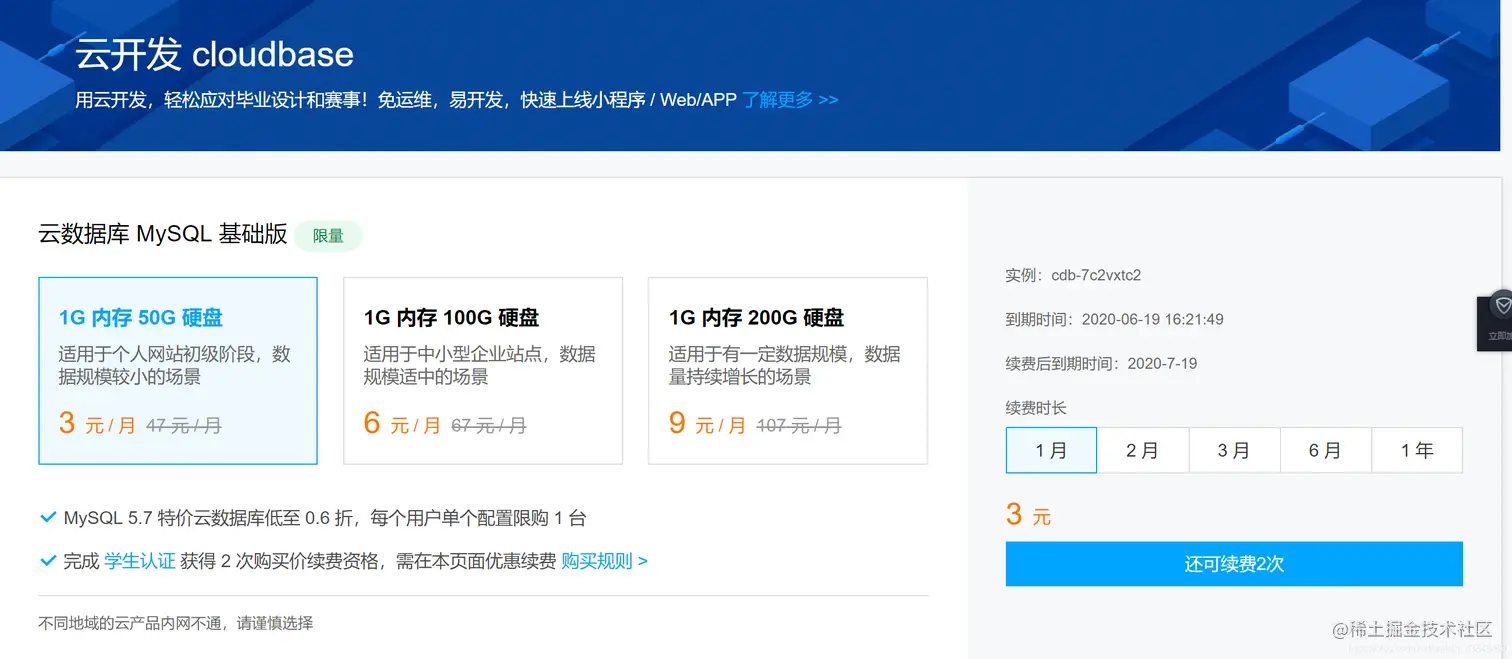Open the 学生认证 link

tap(140, 561)
